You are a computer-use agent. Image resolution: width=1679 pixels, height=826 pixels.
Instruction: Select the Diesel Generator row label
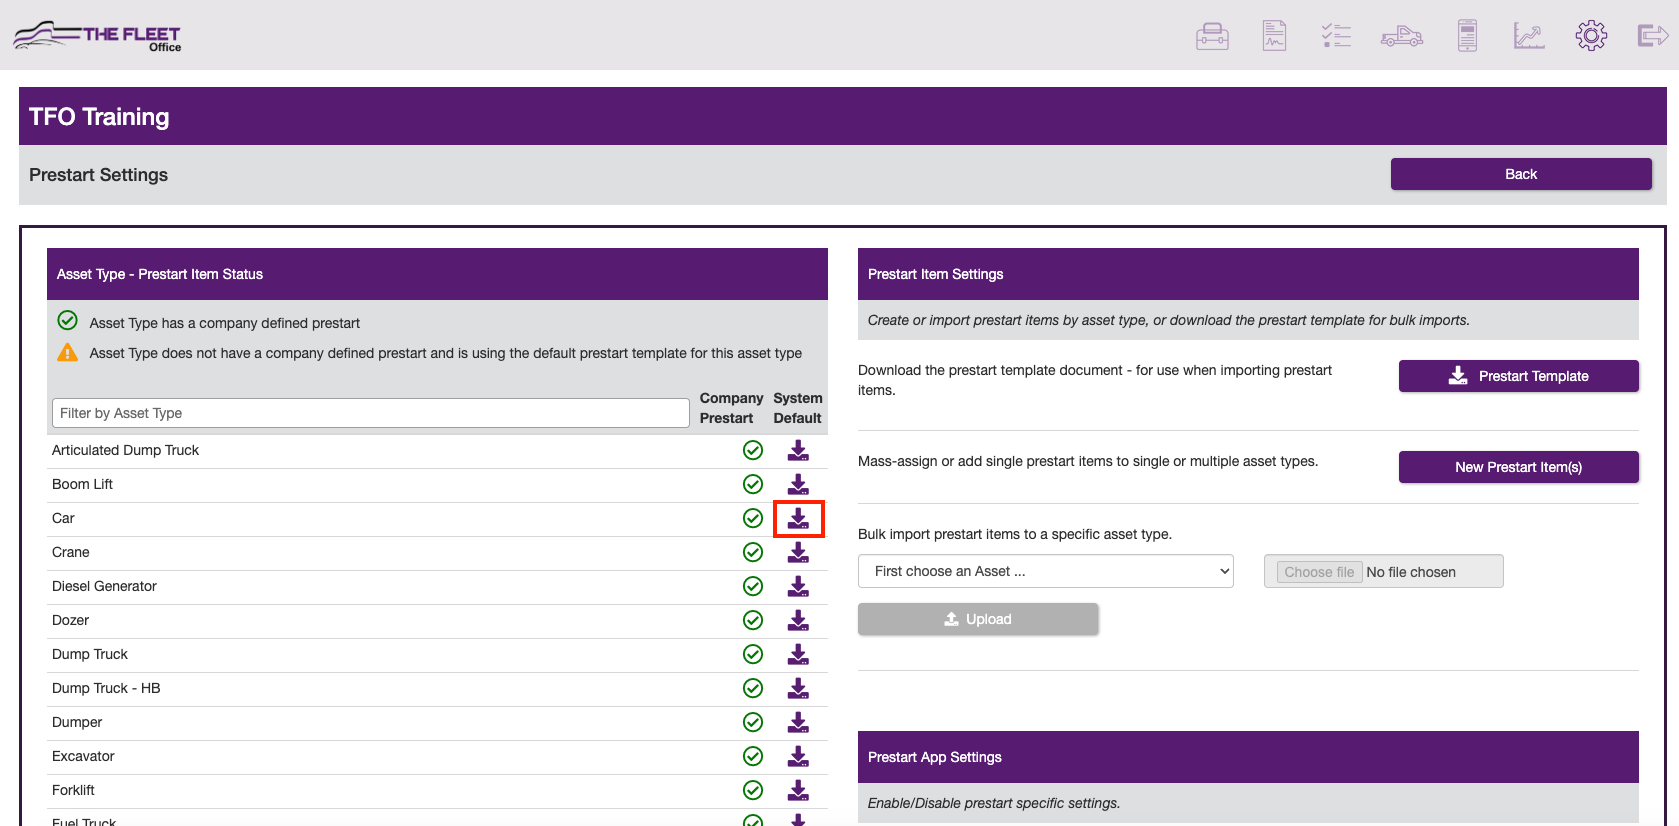click(104, 586)
